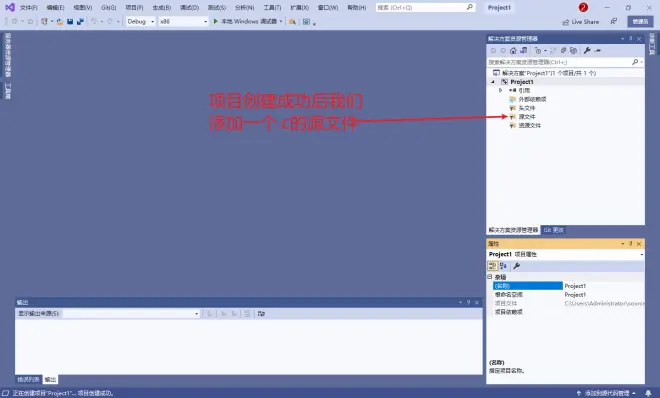Viewport: 660px width, 398px height.
Task: Open the x86 platform dropdown
Action: click(184, 21)
